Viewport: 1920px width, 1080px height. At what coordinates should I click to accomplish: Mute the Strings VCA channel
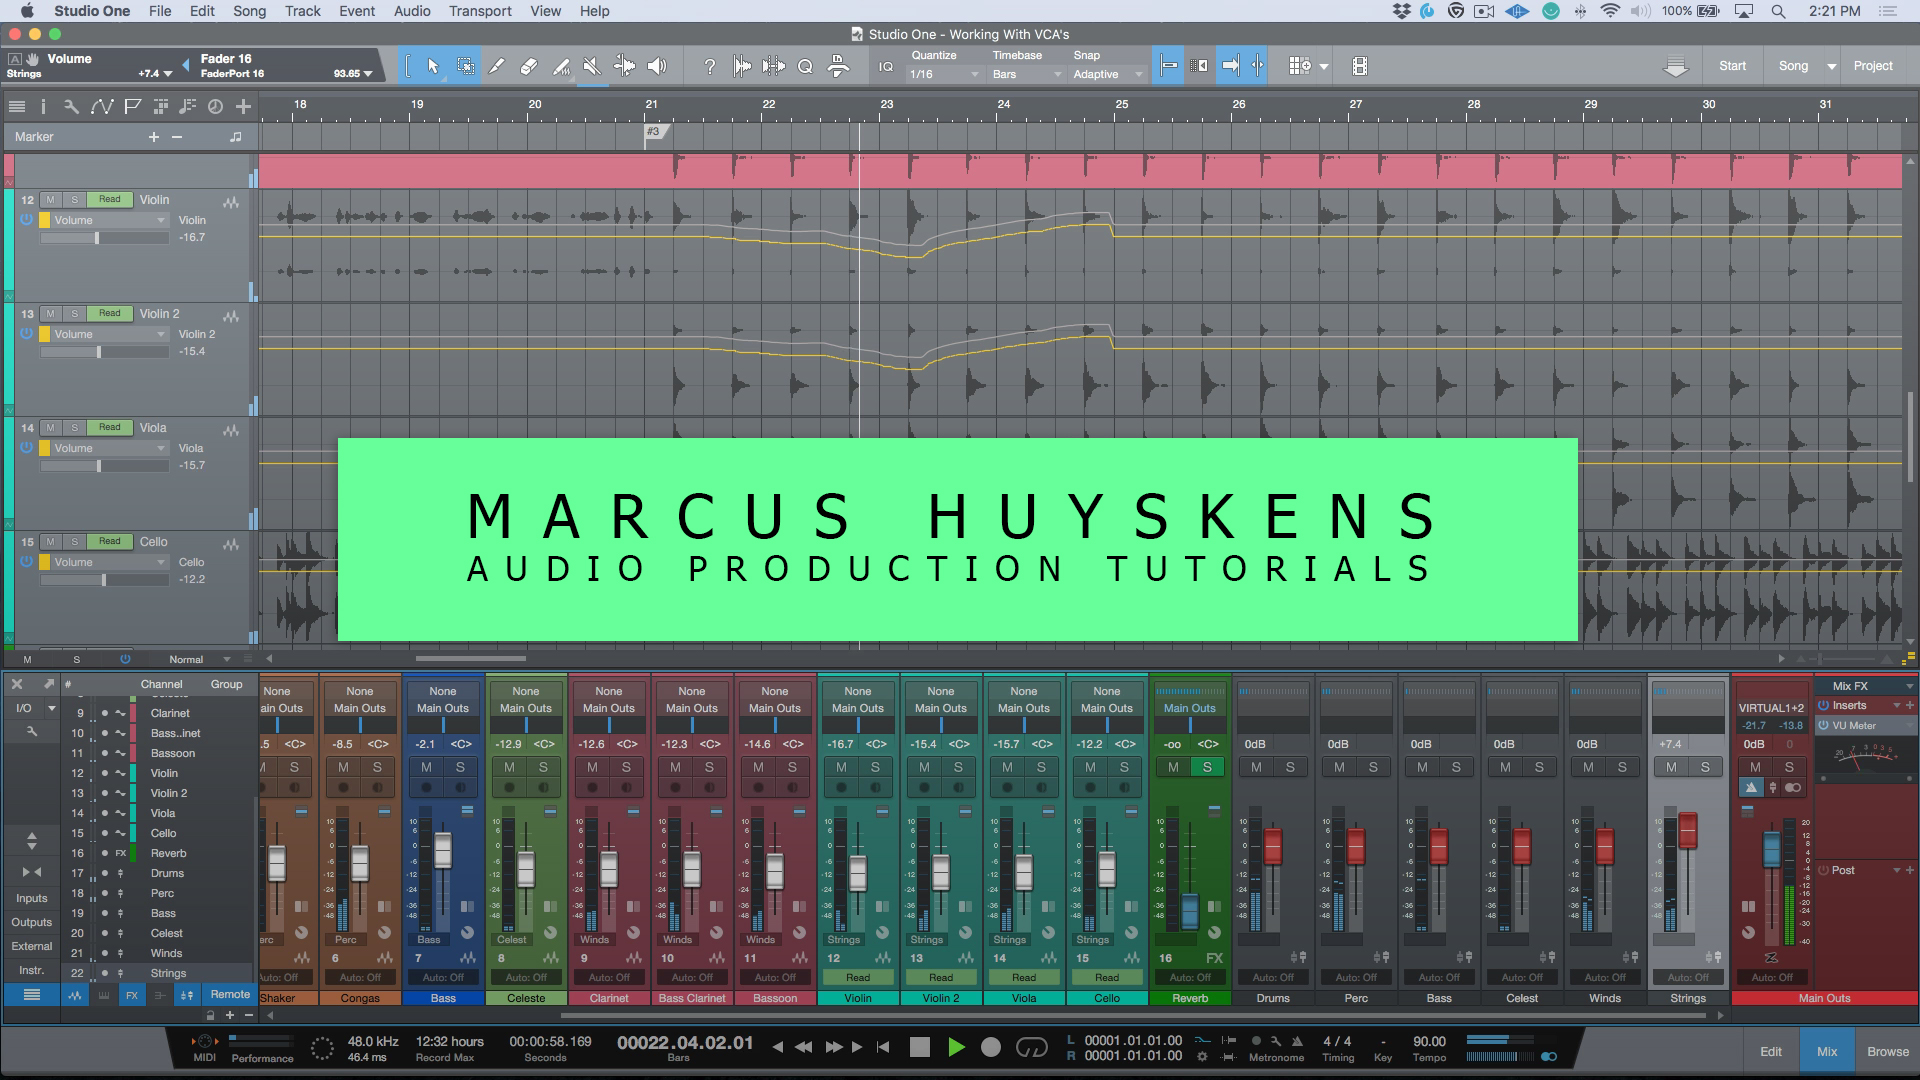(x=1671, y=767)
